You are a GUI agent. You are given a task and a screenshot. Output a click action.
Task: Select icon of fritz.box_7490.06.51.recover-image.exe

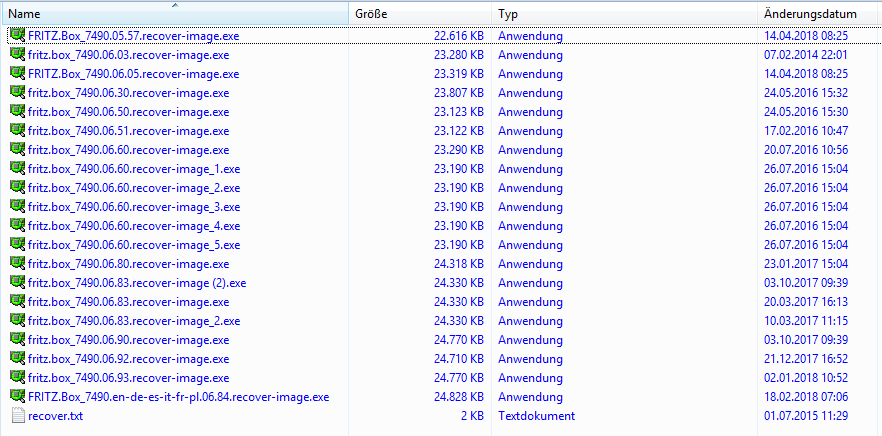pyautogui.click(x=18, y=131)
